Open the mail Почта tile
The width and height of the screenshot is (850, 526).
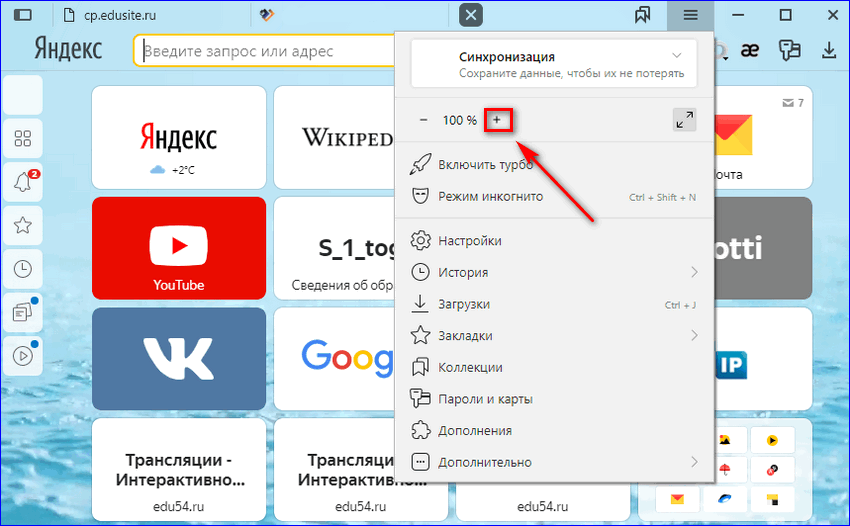763,137
